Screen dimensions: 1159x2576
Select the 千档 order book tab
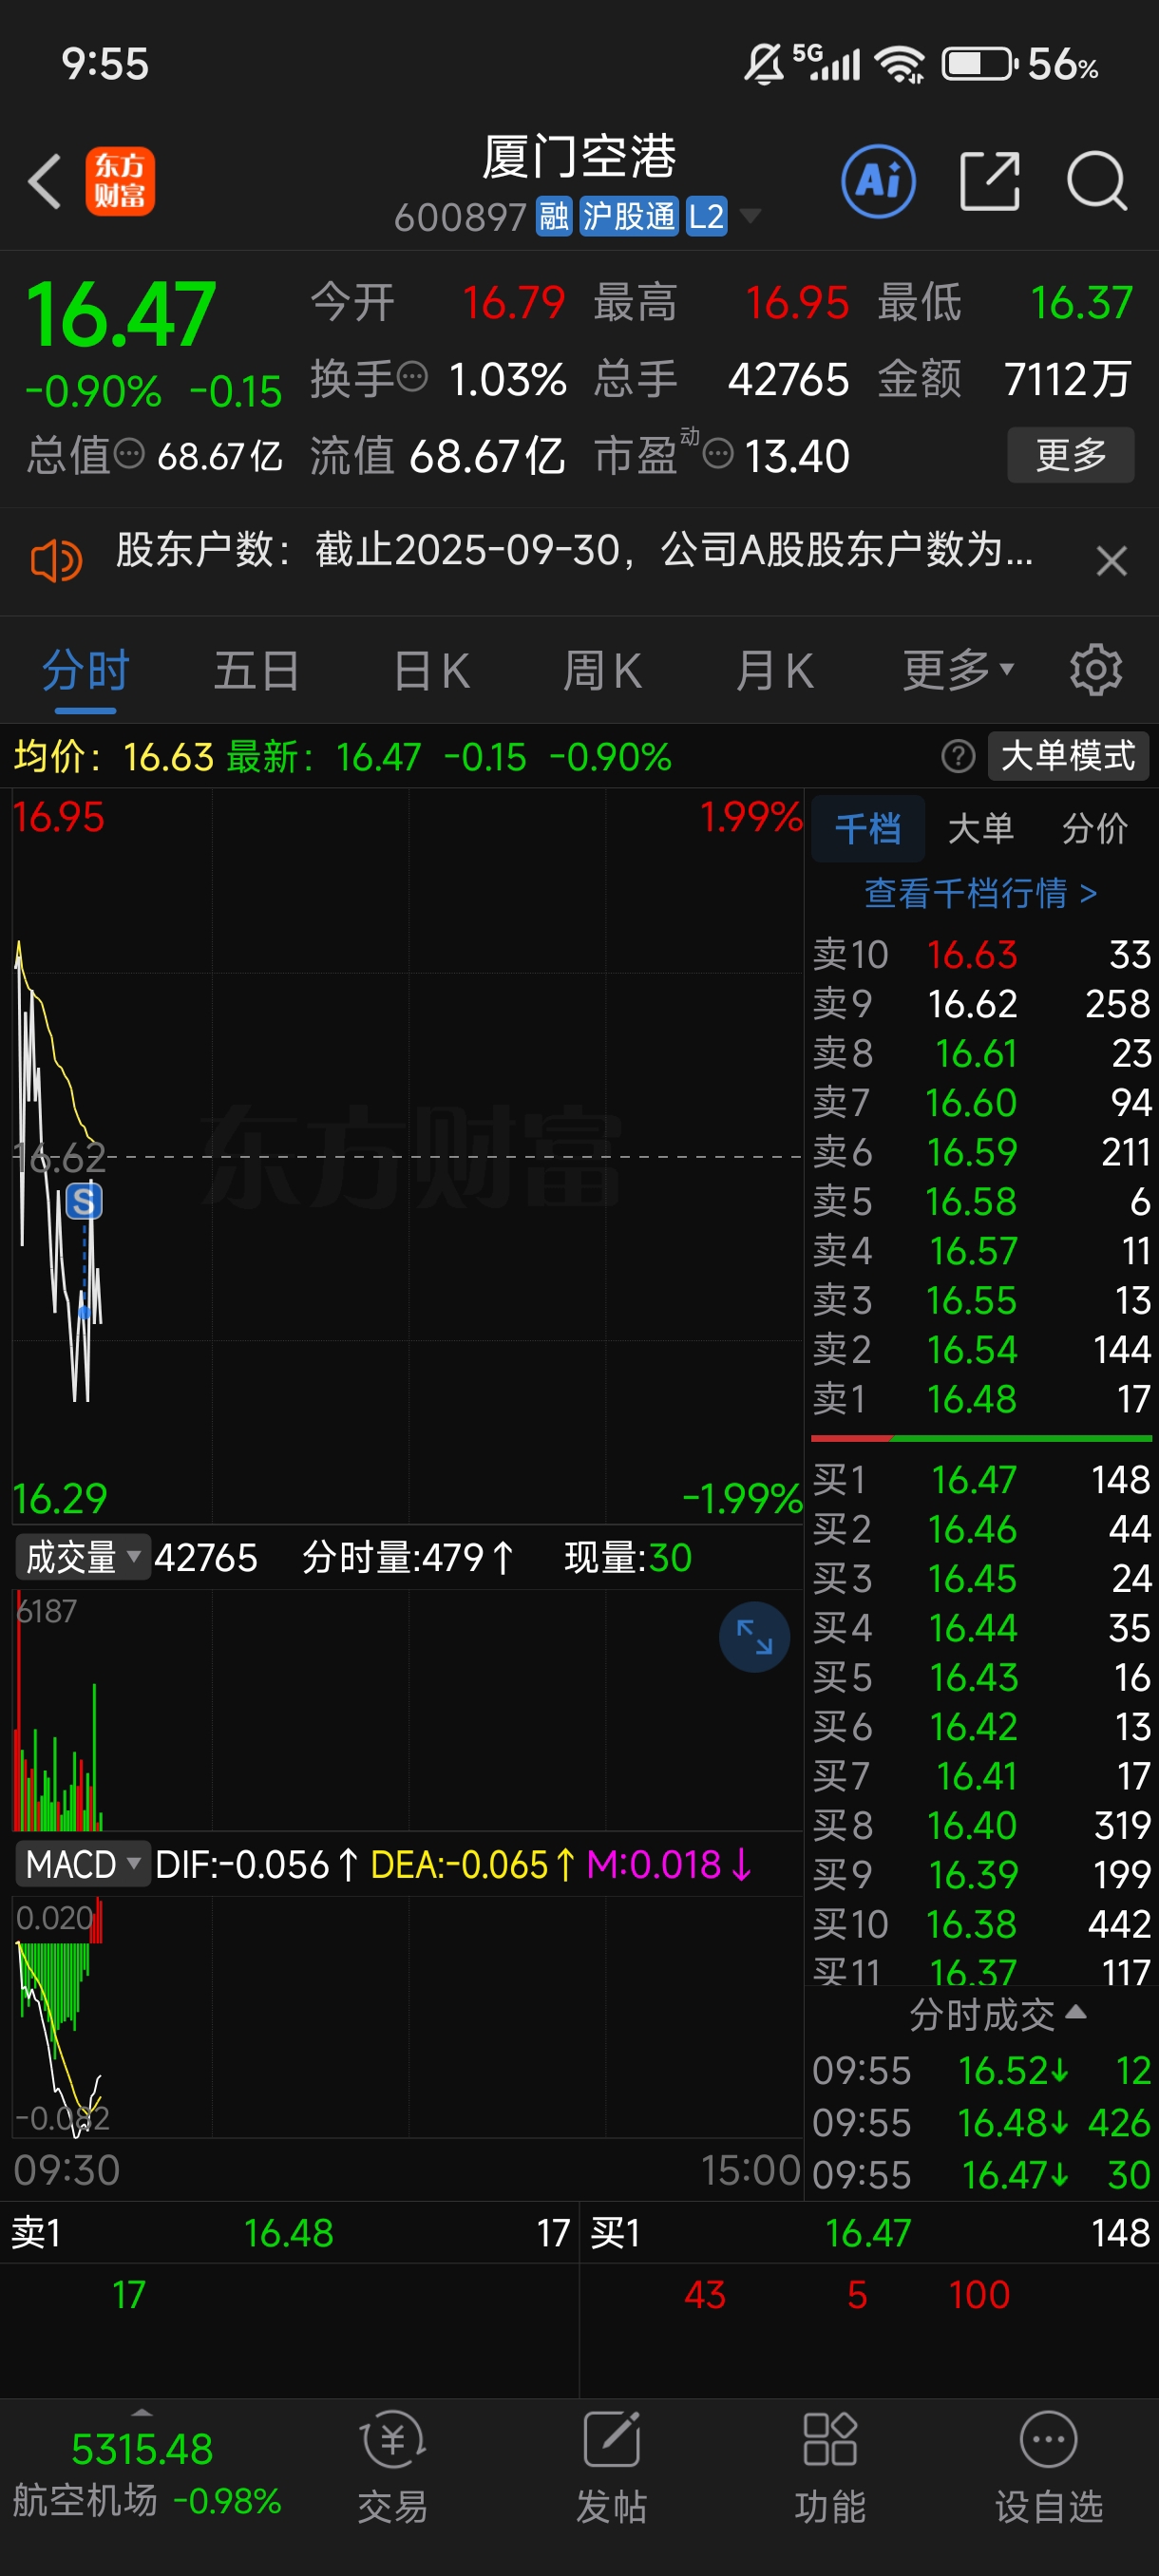click(x=867, y=829)
